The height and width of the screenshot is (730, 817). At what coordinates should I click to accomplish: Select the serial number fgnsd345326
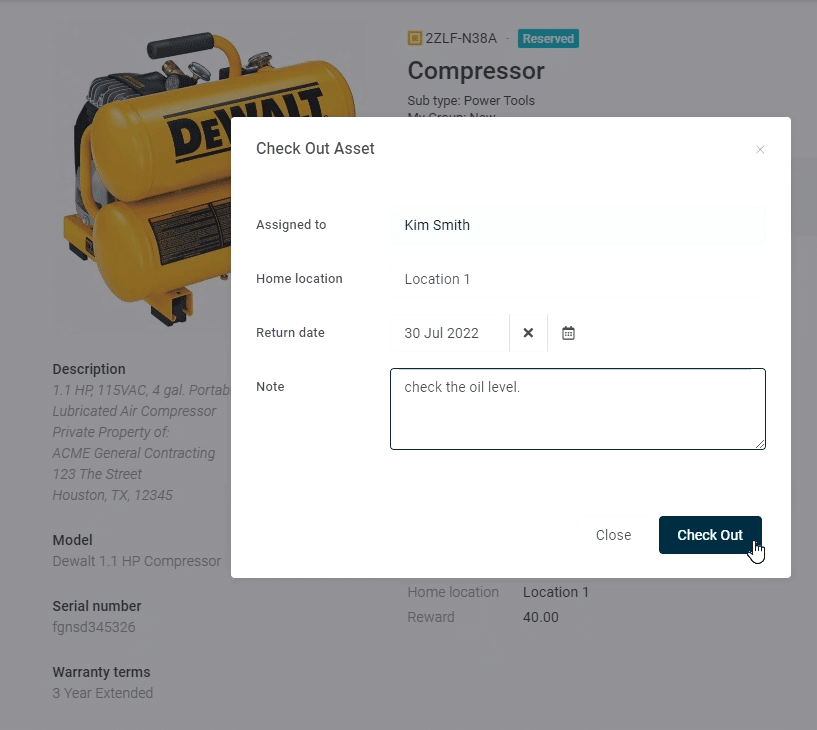[94, 627]
